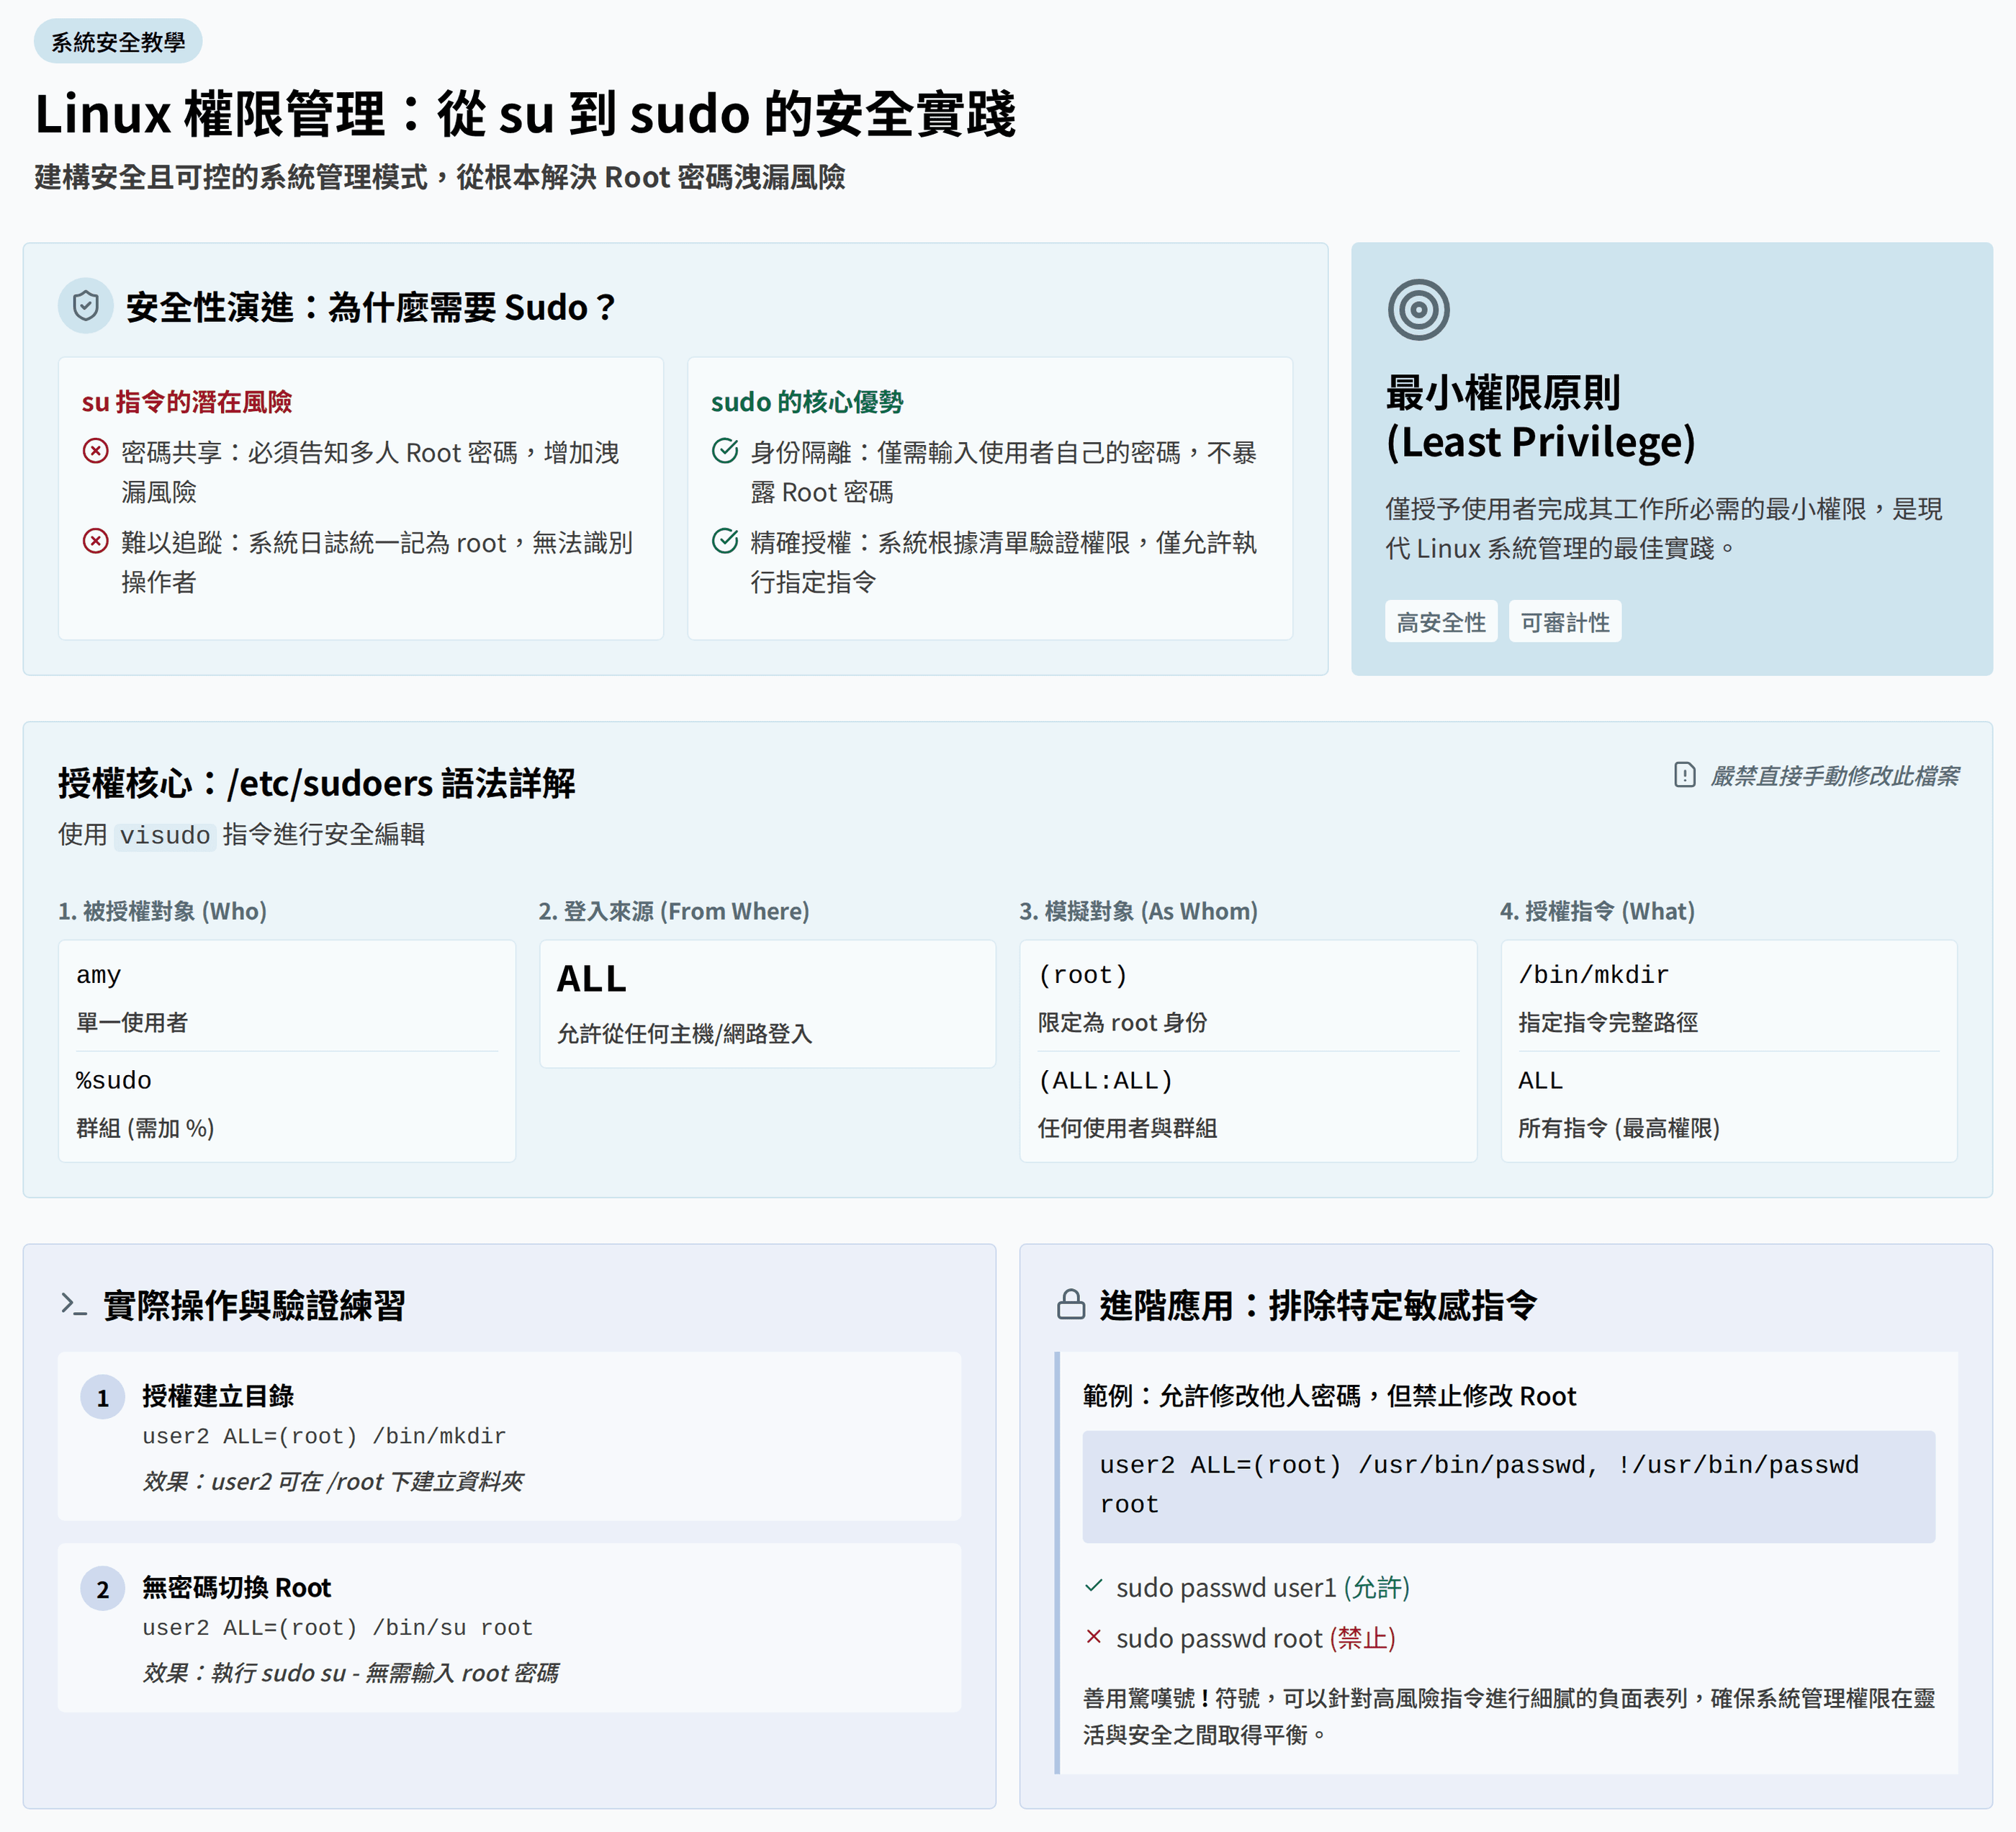Click the visudo inline code label

pos(165,835)
